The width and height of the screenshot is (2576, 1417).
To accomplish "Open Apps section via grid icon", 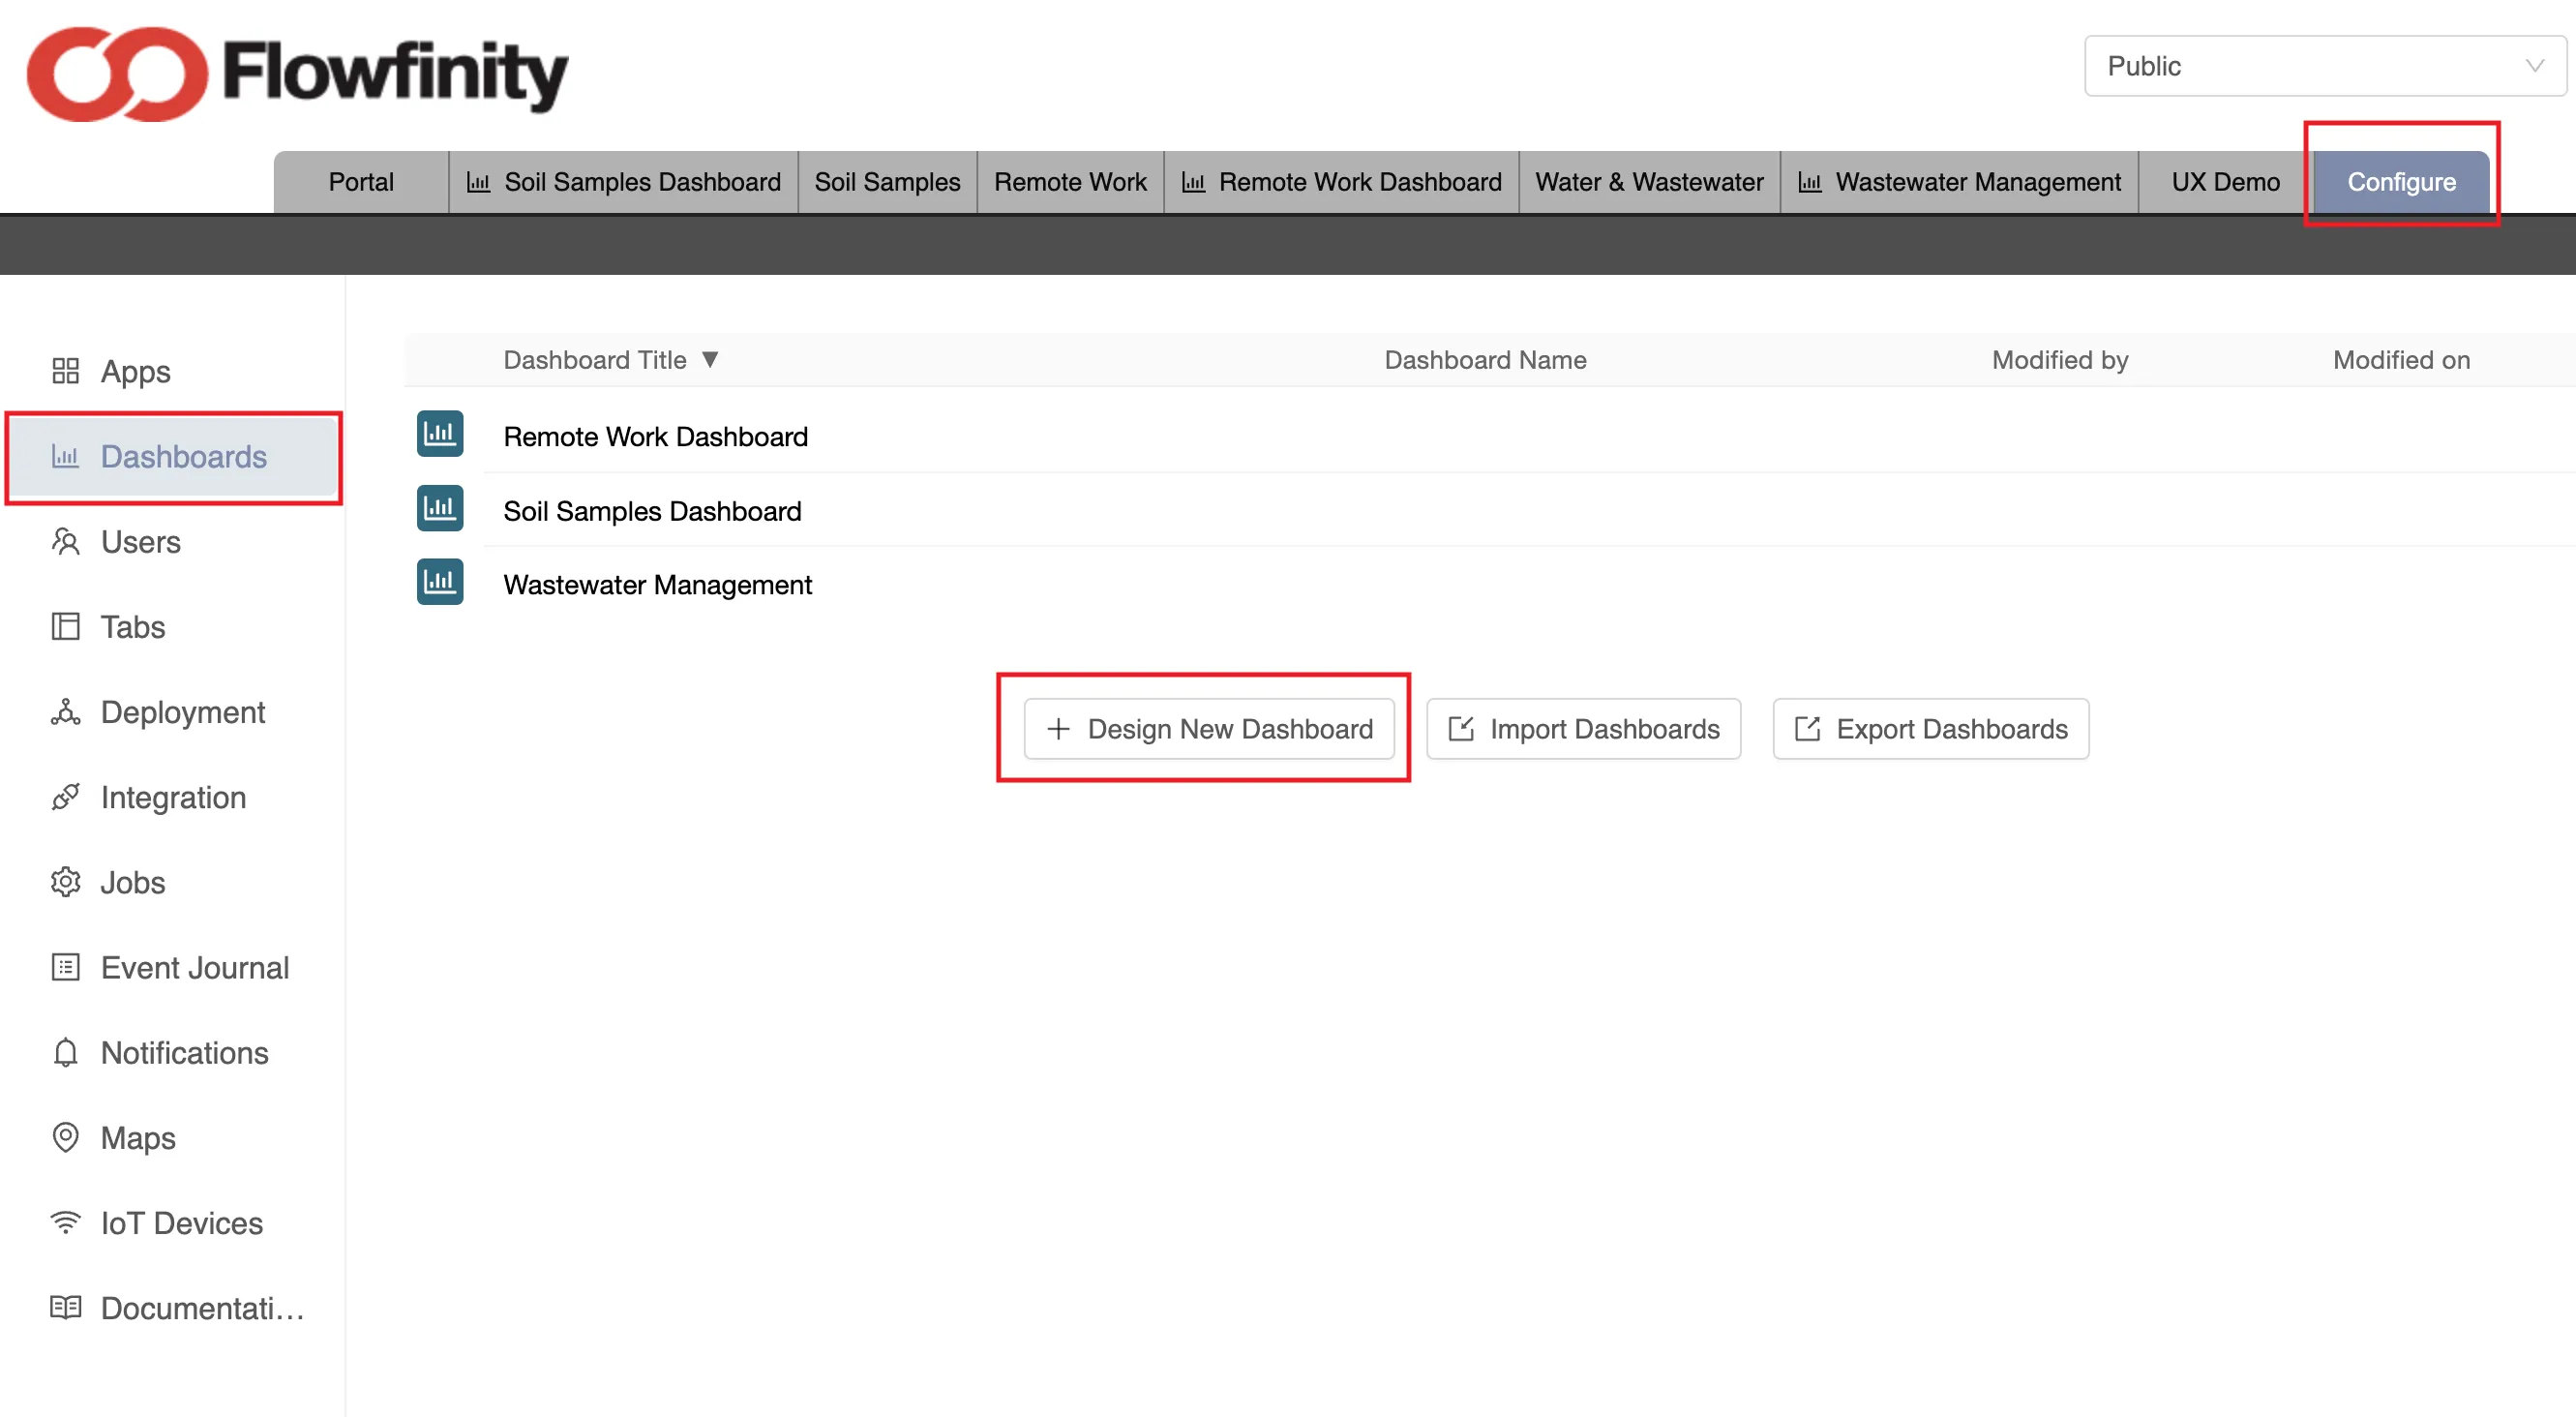I will pyautogui.click(x=65, y=371).
